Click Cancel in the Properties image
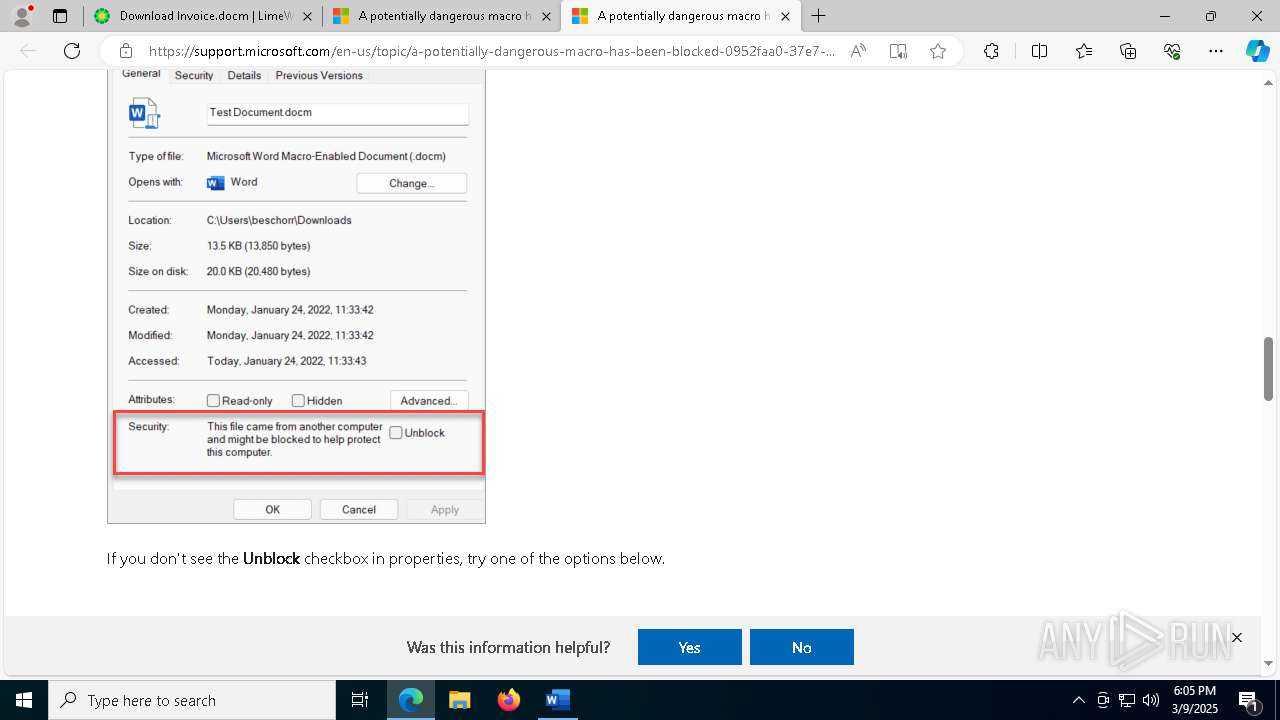 pos(359,509)
